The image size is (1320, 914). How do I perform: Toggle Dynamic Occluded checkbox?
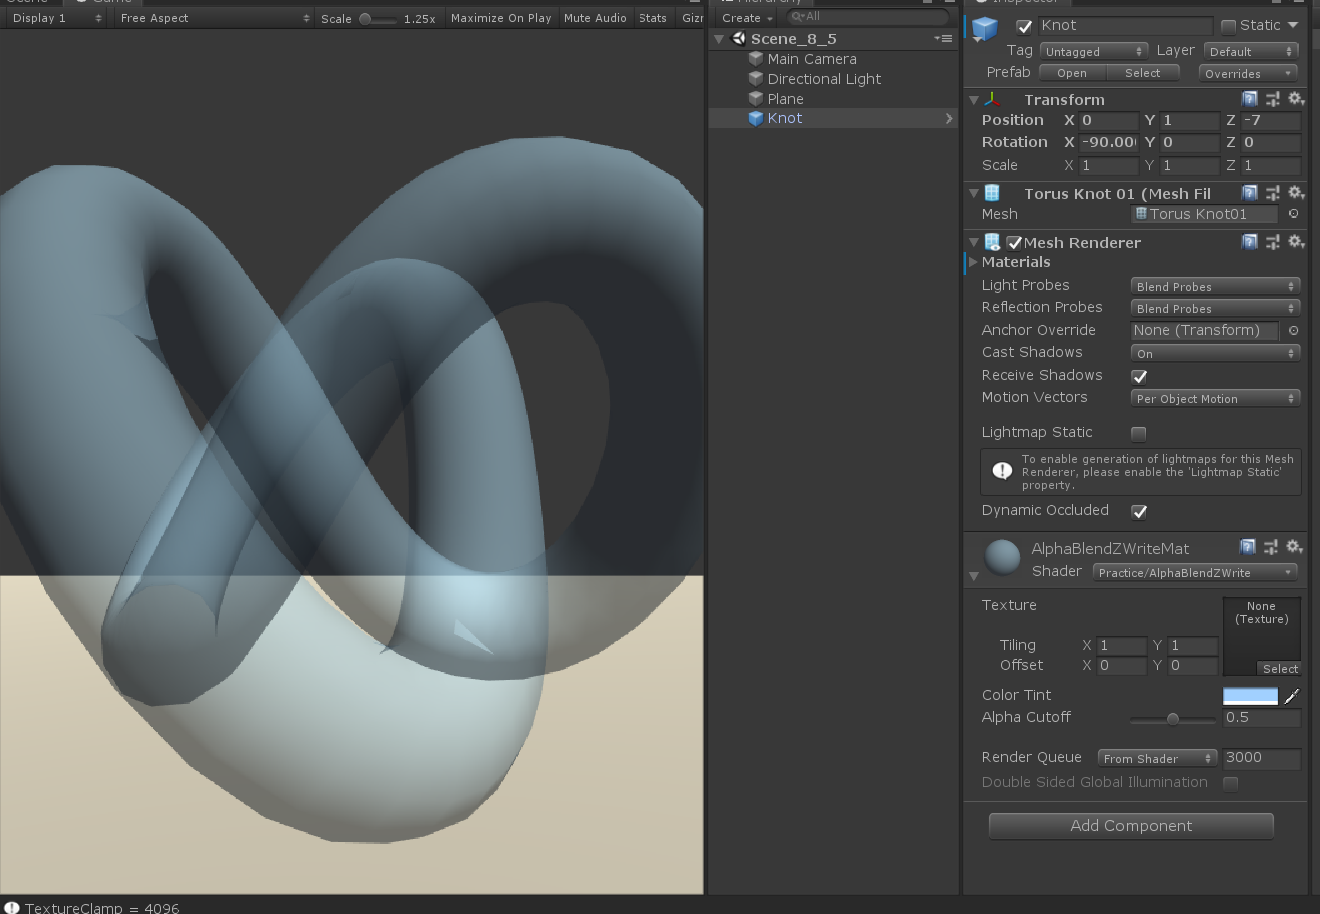[1139, 511]
